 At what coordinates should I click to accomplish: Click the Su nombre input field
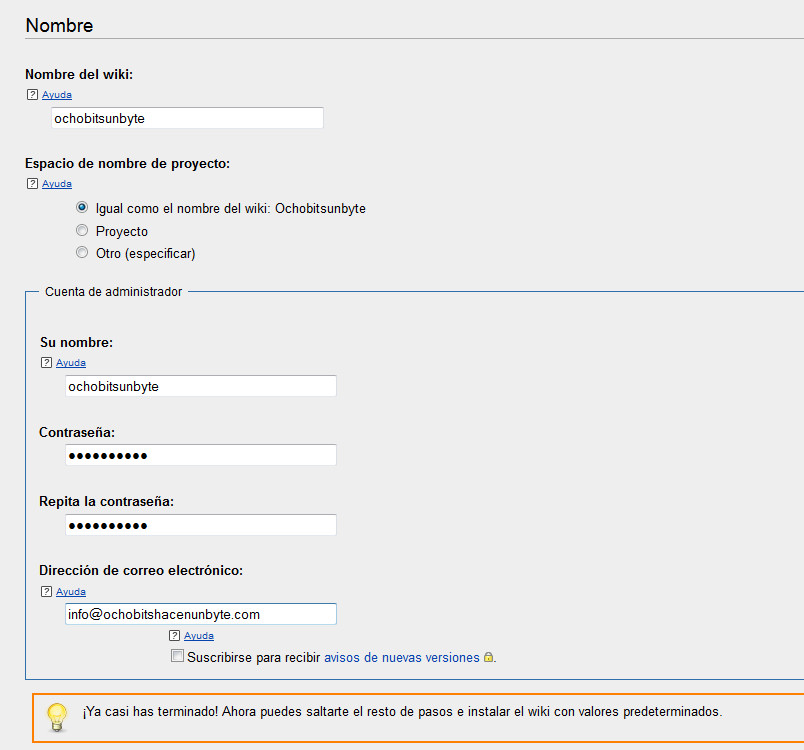201,386
